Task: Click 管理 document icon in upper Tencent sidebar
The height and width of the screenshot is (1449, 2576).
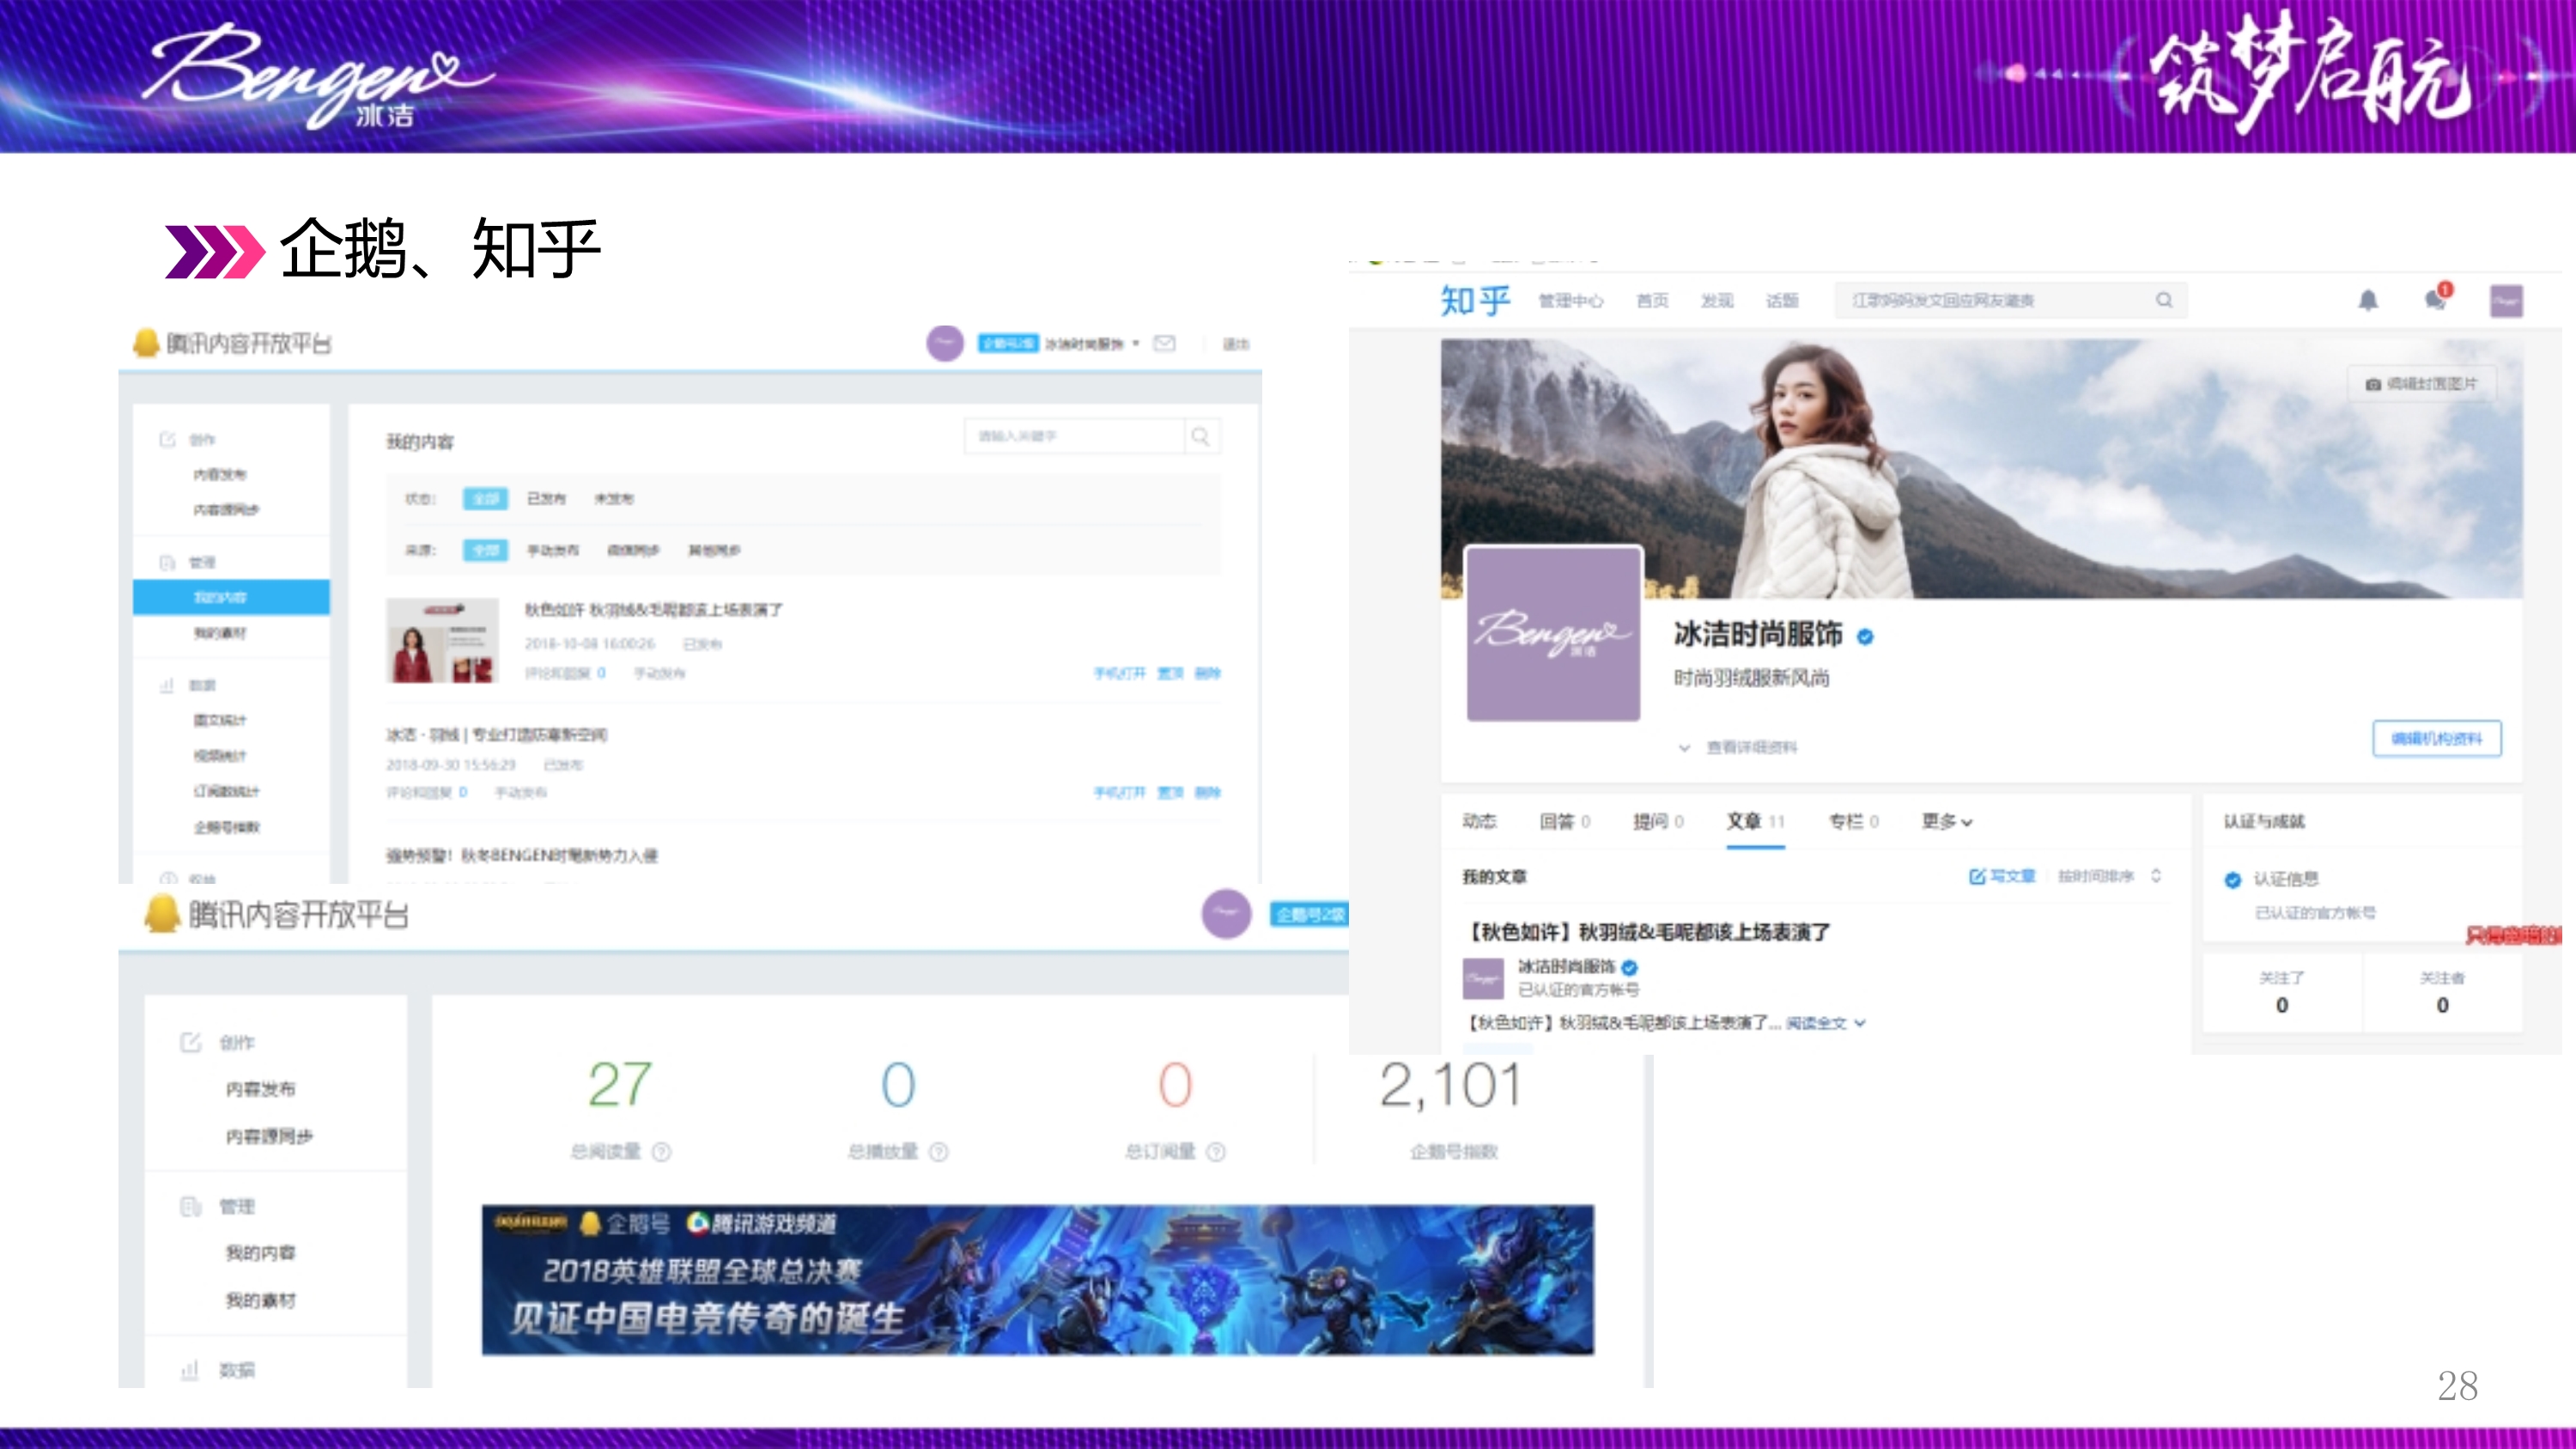Action: pyautogui.click(x=167, y=562)
